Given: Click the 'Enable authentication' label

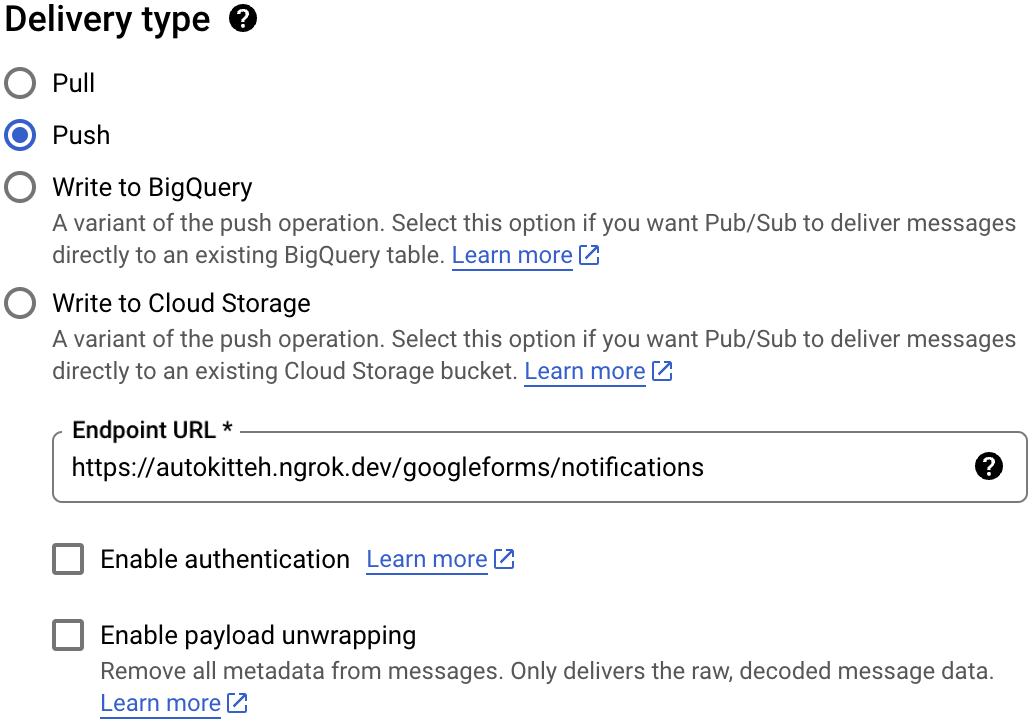Looking at the screenshot, I should tap(225, 559).
